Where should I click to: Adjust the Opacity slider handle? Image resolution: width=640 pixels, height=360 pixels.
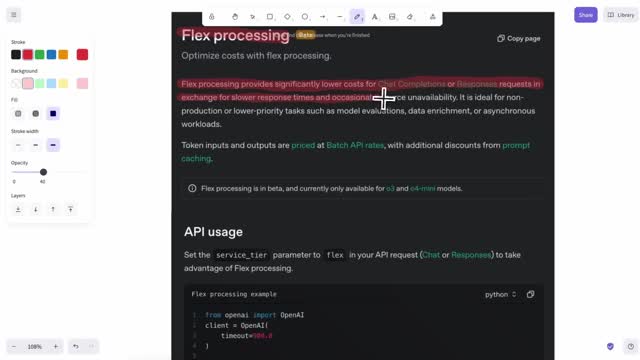[43, 172]
